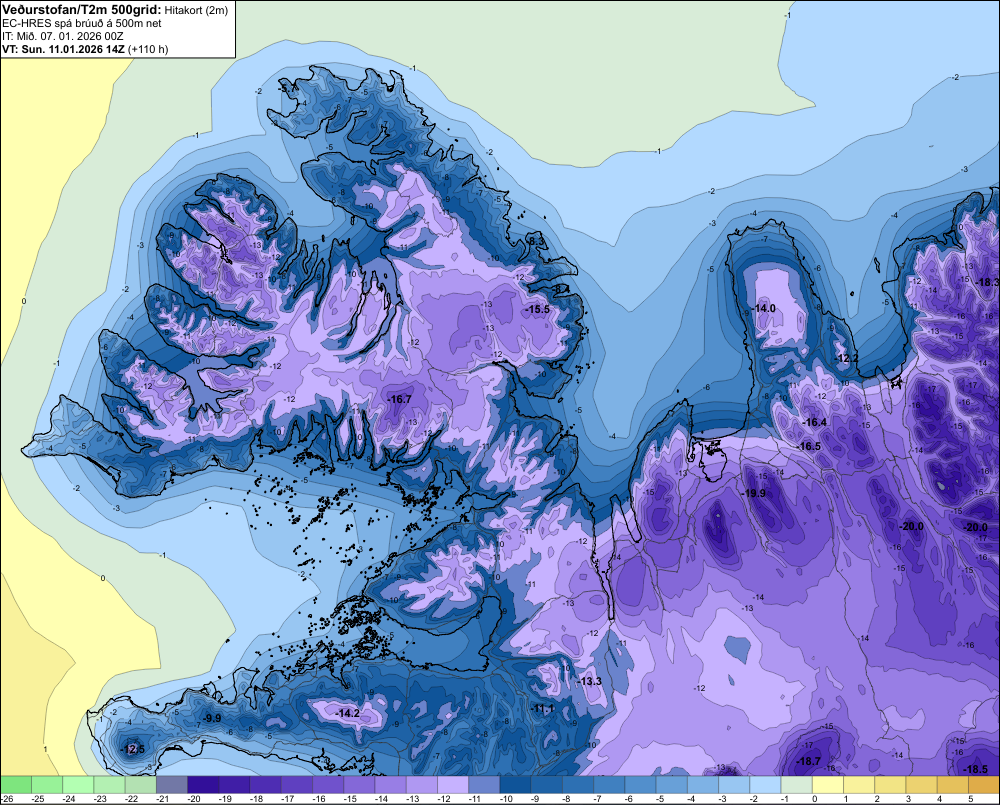
Task: Select the legend color swatch labeled -7
Action: pos(610,785)
